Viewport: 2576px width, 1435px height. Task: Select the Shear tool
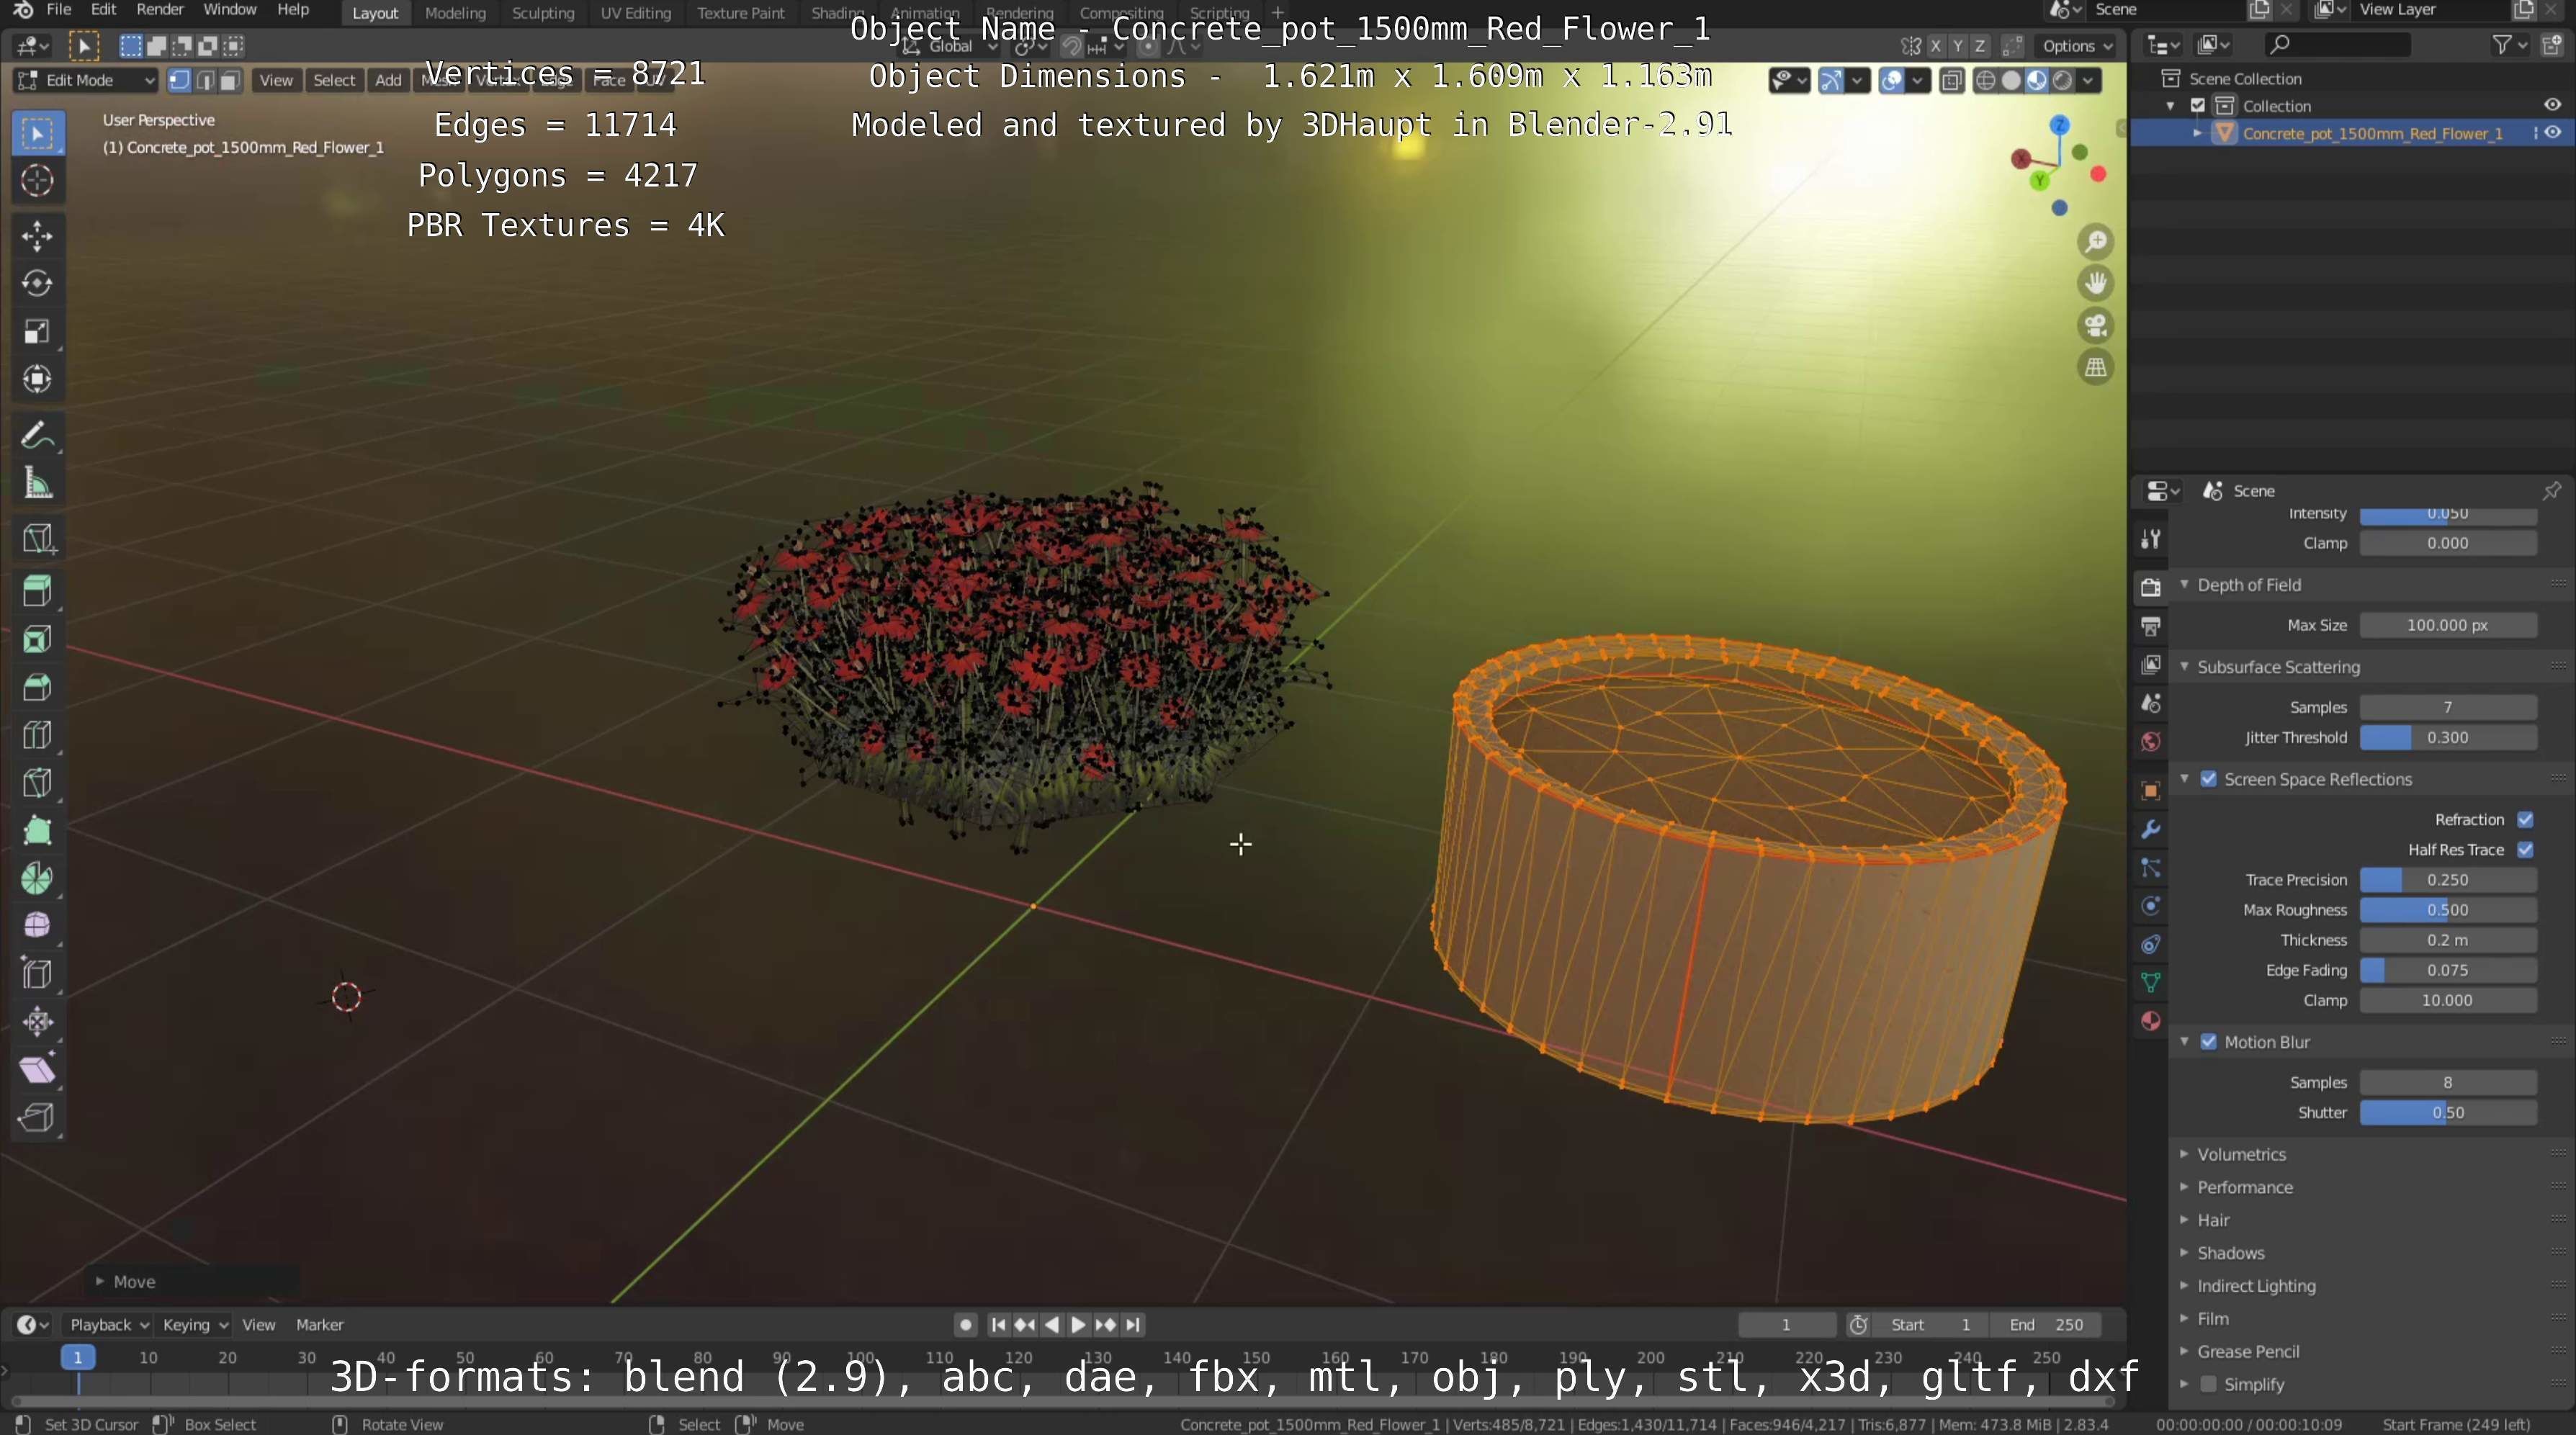pyautogui.click(x=37, y=1070)
